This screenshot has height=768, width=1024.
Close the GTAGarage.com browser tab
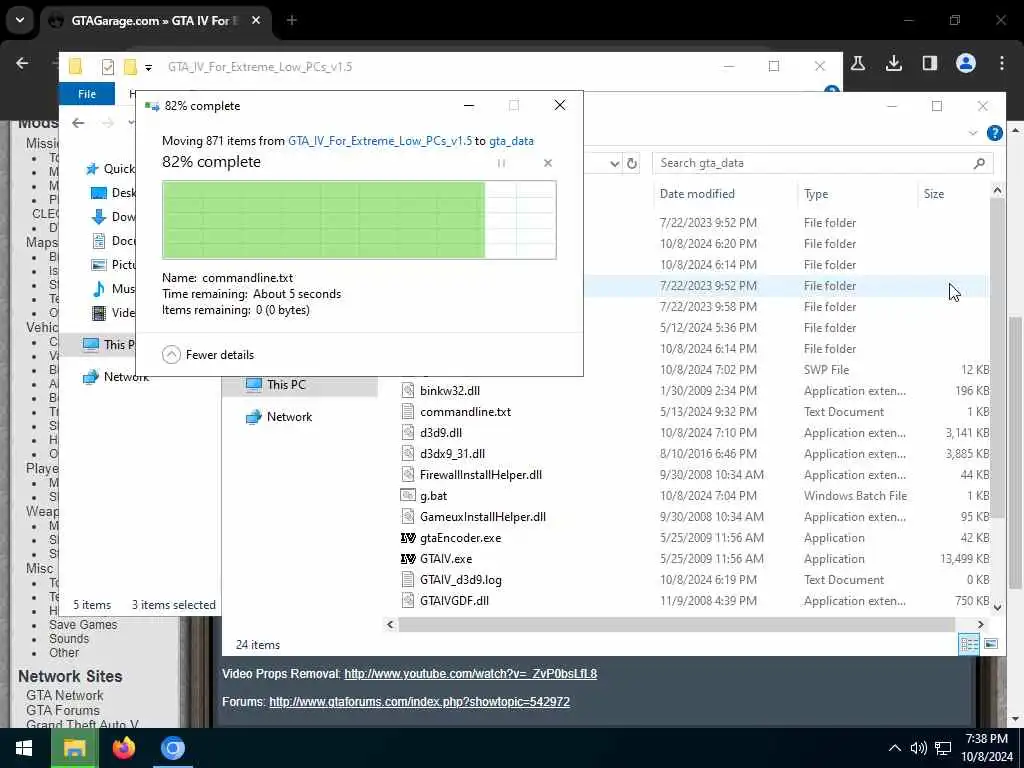click(256, 21)
